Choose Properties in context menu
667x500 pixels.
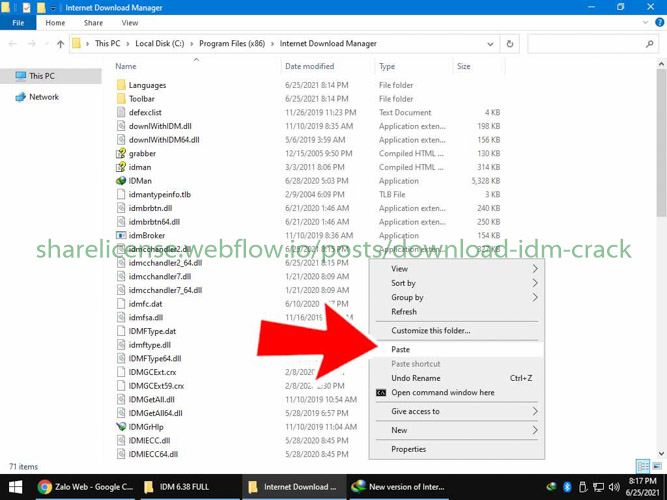[456, 449]
